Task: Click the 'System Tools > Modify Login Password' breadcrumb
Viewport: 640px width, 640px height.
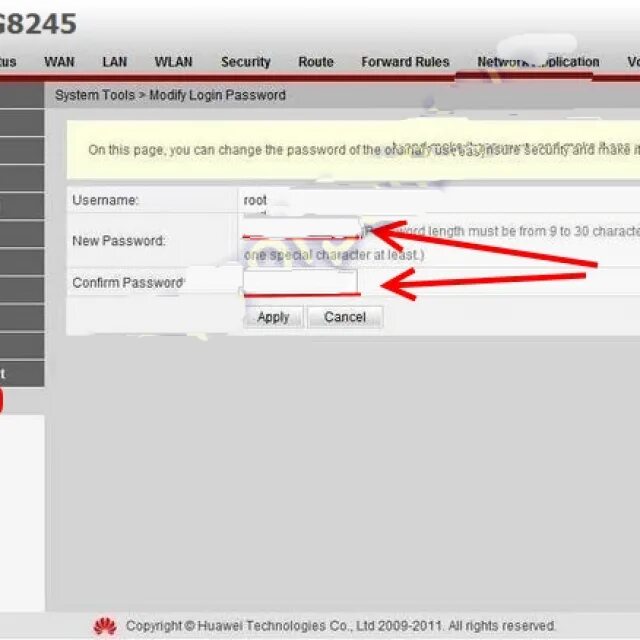Action: tap(170, 95)
